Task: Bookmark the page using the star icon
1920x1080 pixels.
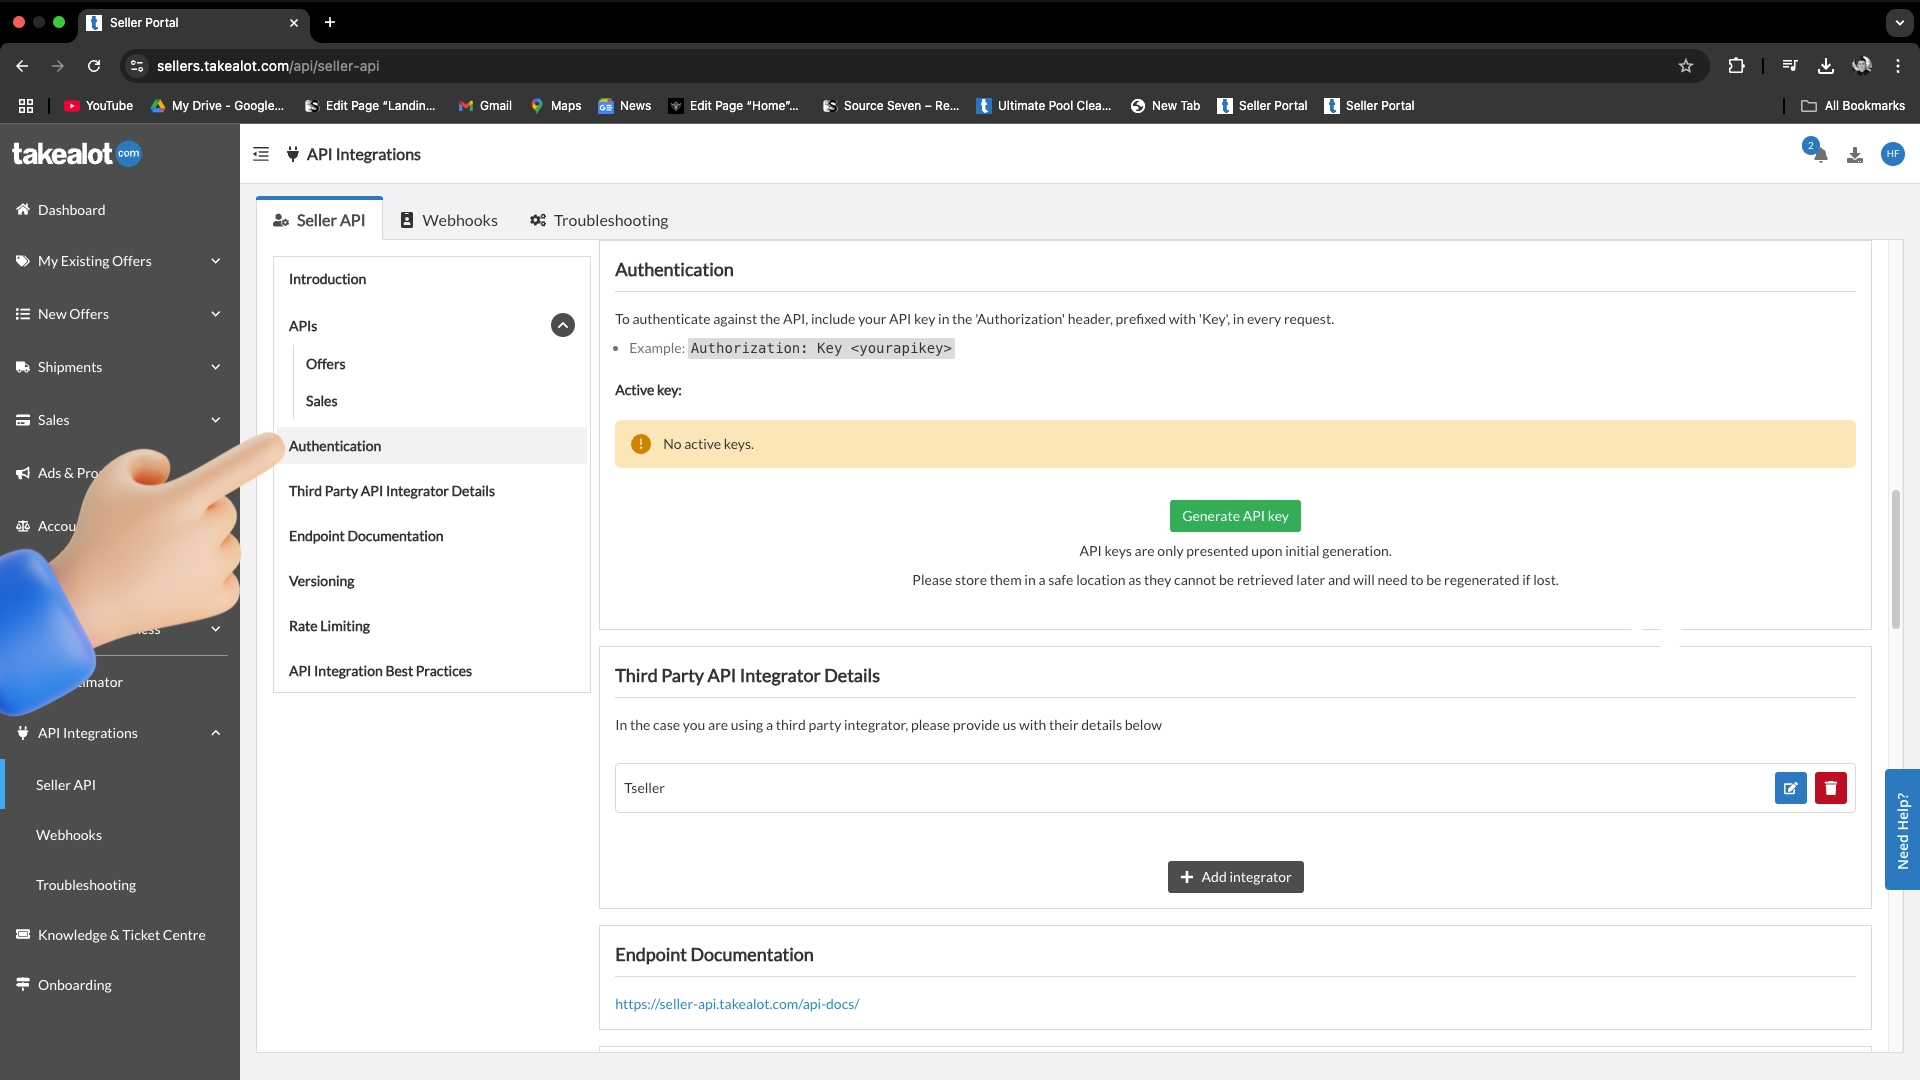Action: 1686,66
